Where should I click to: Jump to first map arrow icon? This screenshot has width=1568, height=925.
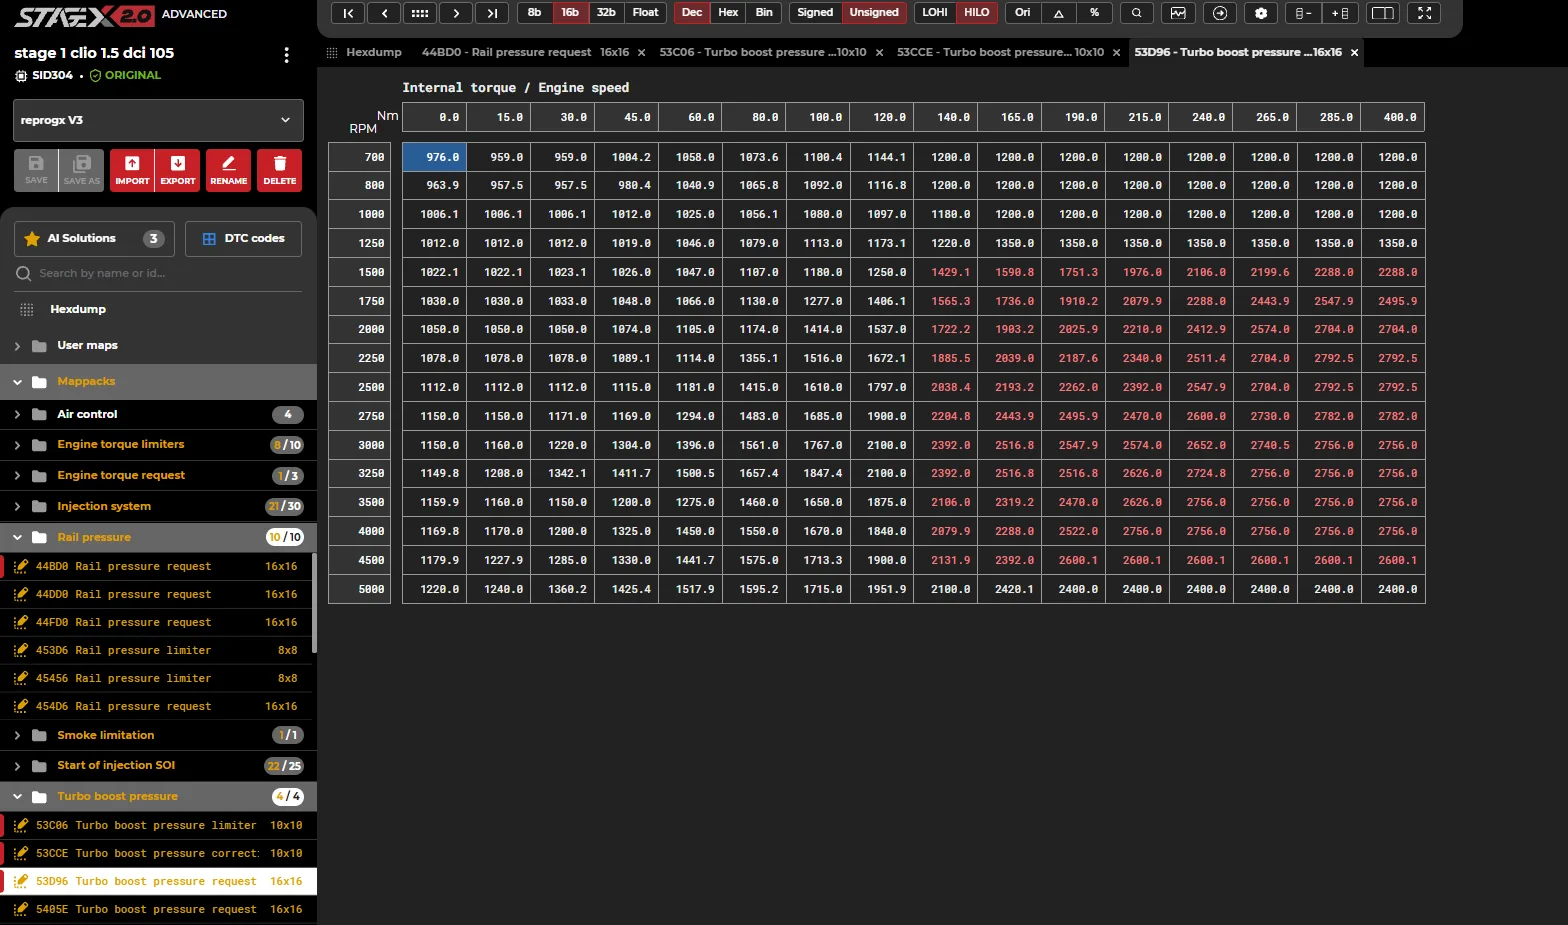point(347,13)
